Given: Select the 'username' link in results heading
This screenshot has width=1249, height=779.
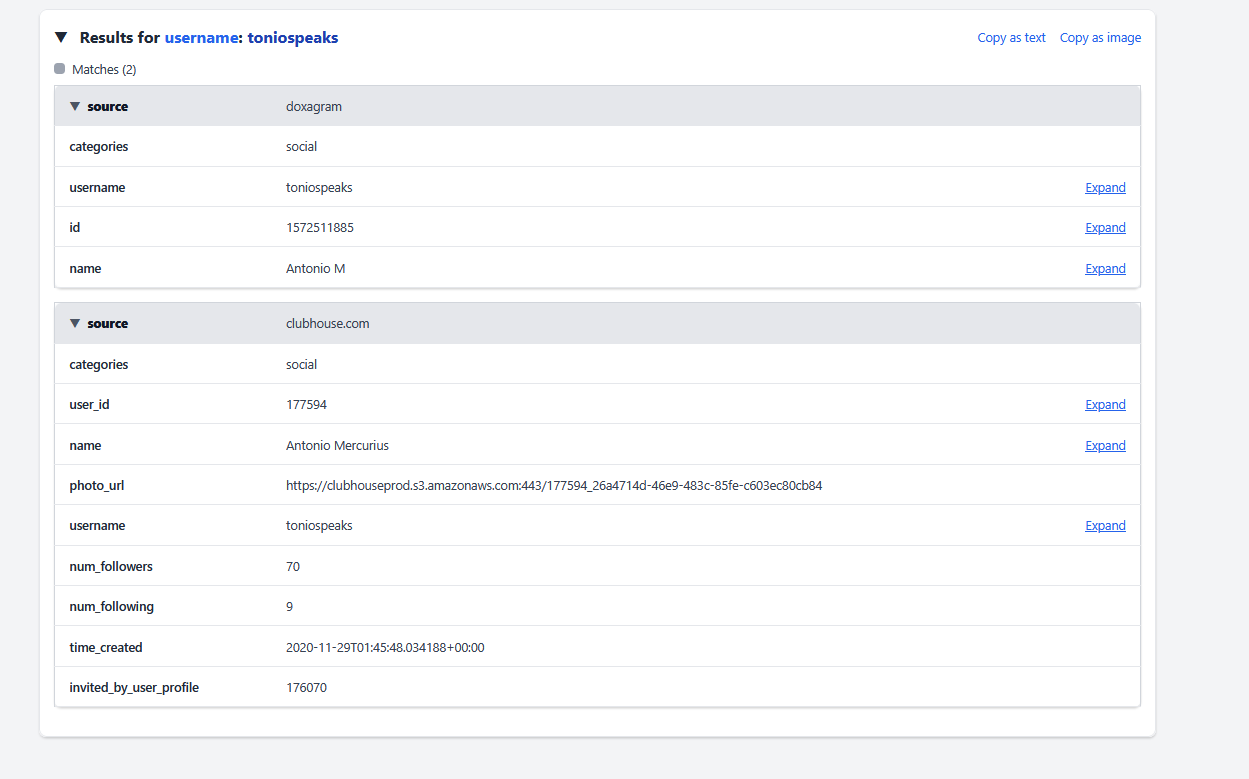Looking at the screenshot, I should click(x=200, y=38).
